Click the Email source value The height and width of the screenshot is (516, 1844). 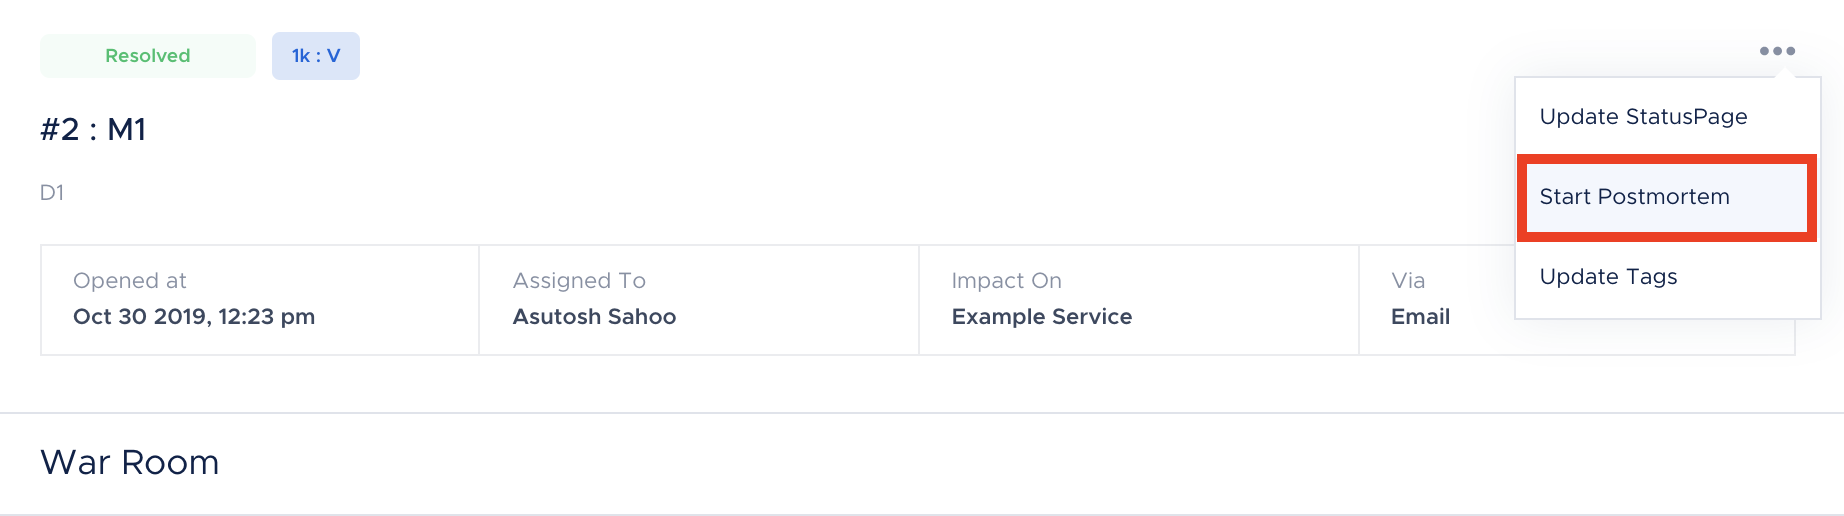click(1420, 317)
